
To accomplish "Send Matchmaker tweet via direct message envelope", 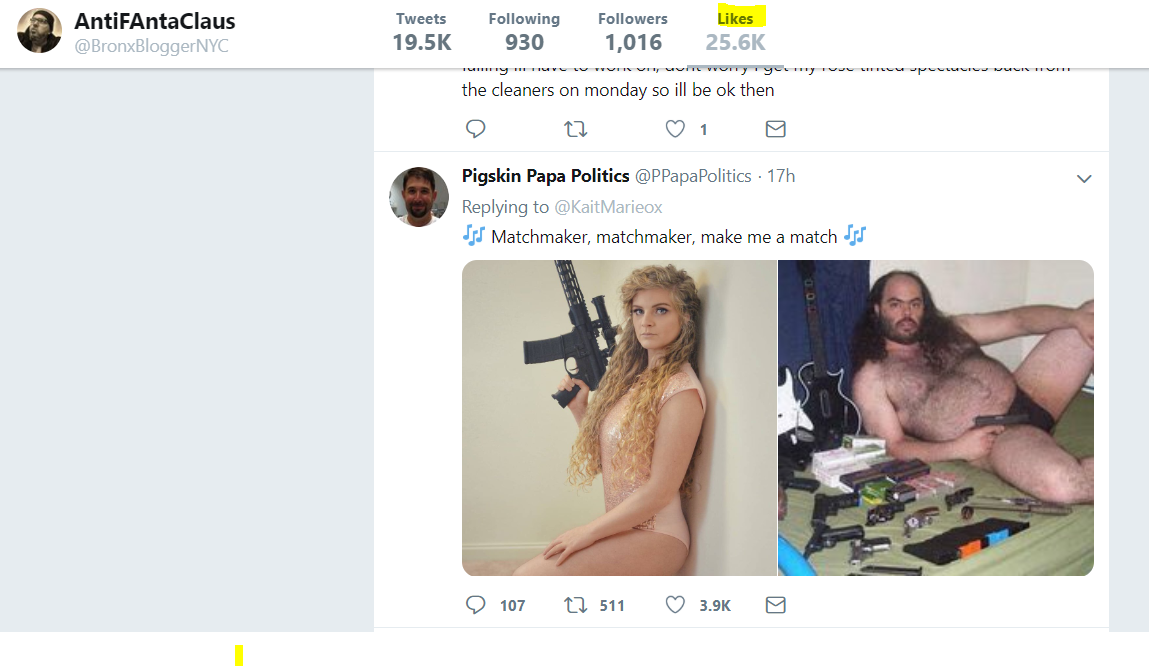I will (775, 605).
